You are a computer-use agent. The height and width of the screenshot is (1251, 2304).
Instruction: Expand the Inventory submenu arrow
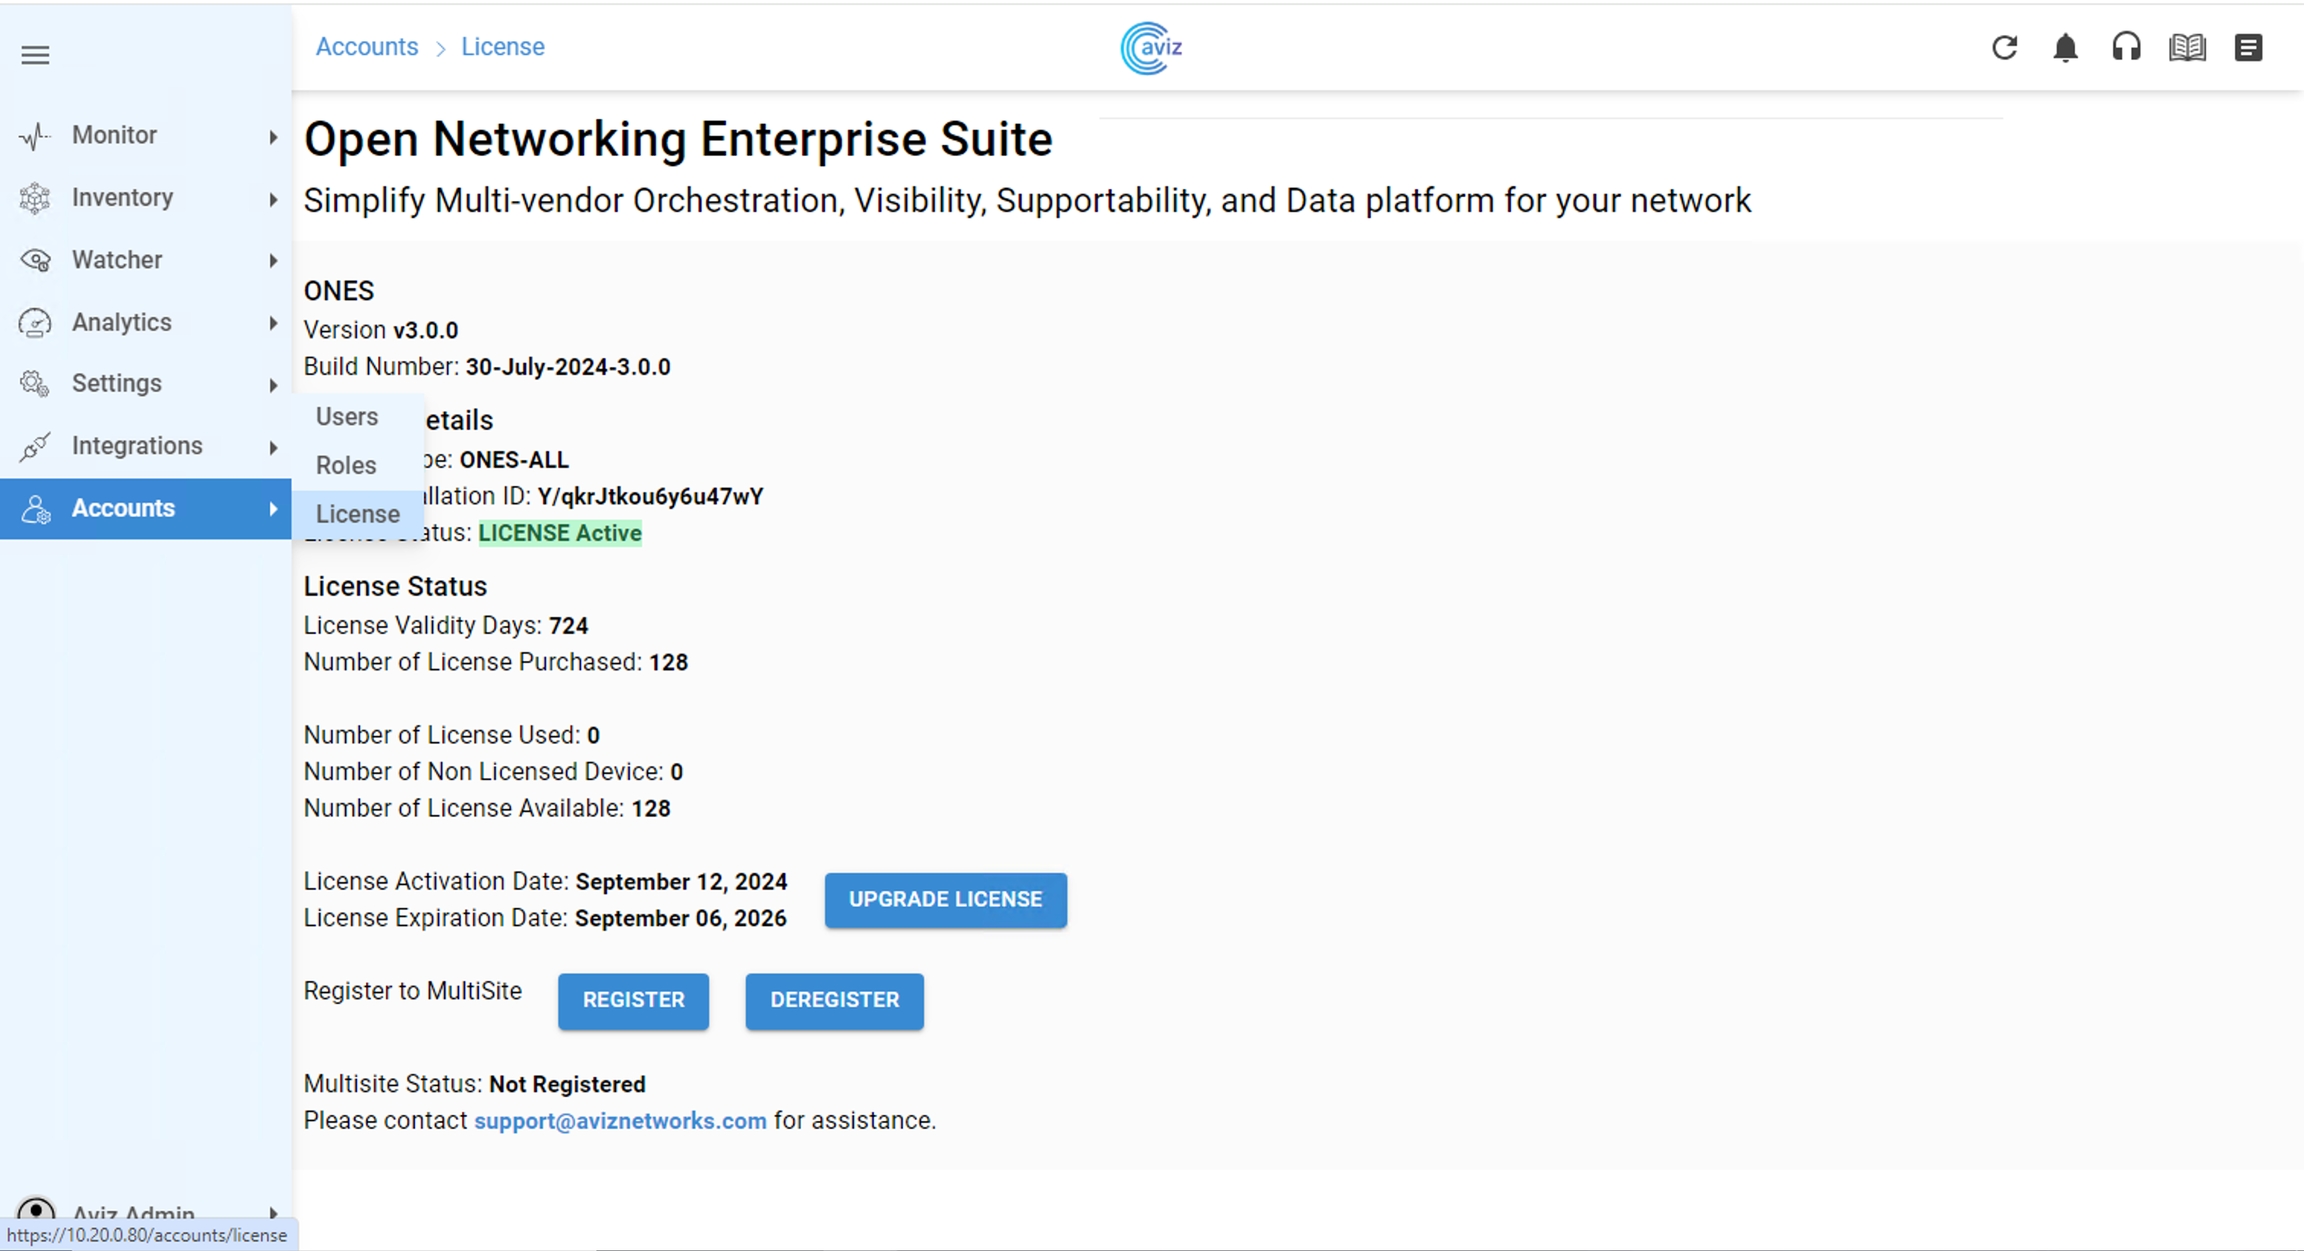click(273, 199)
